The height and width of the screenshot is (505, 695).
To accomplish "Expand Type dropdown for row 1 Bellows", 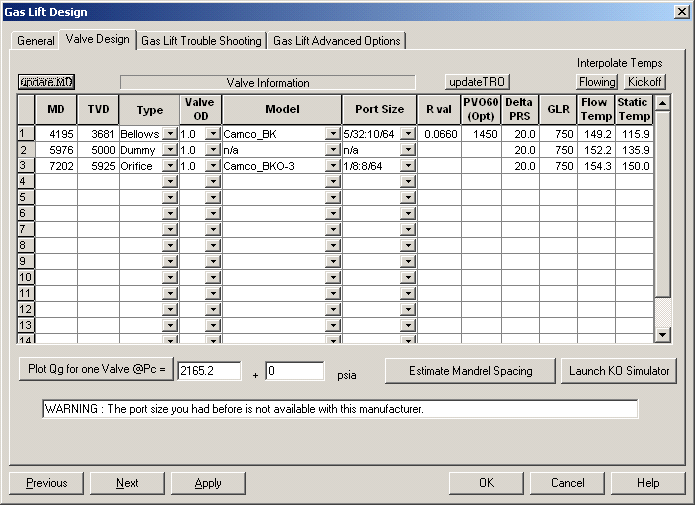I will [170, 133].
